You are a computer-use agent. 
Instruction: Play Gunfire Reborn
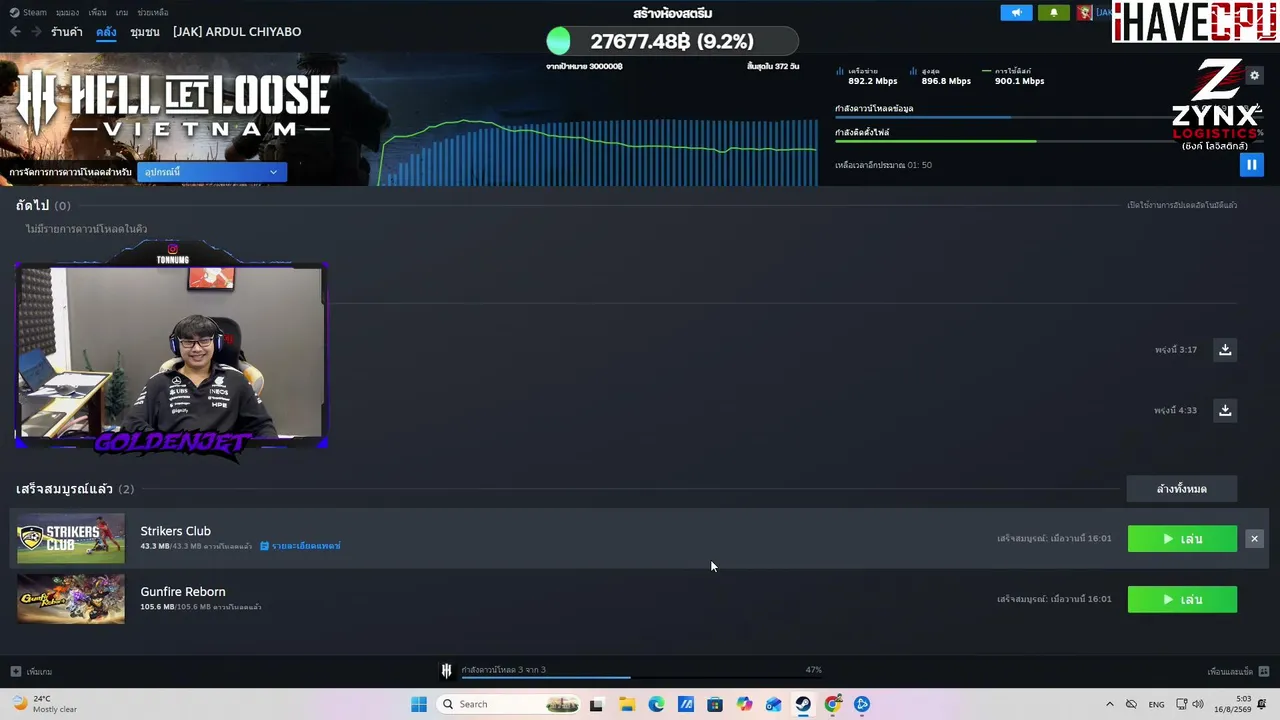(x=1182, y=599)
